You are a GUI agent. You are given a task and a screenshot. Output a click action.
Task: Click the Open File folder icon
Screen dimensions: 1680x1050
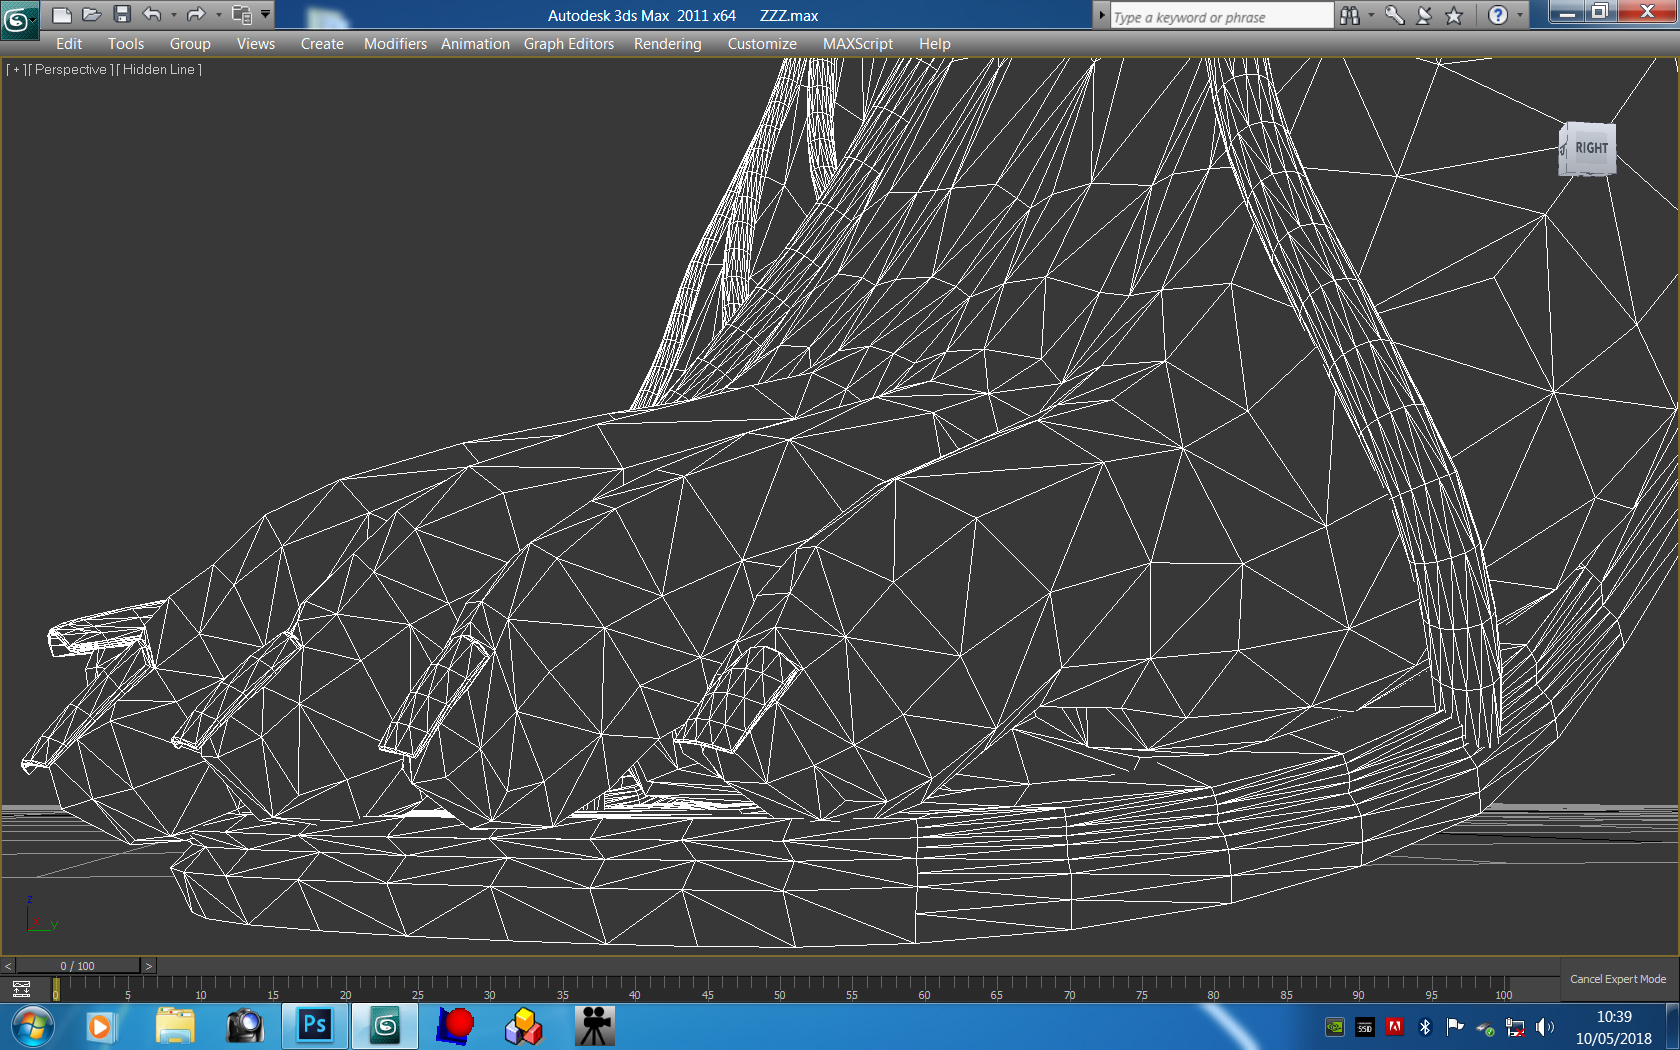[92, 15]
